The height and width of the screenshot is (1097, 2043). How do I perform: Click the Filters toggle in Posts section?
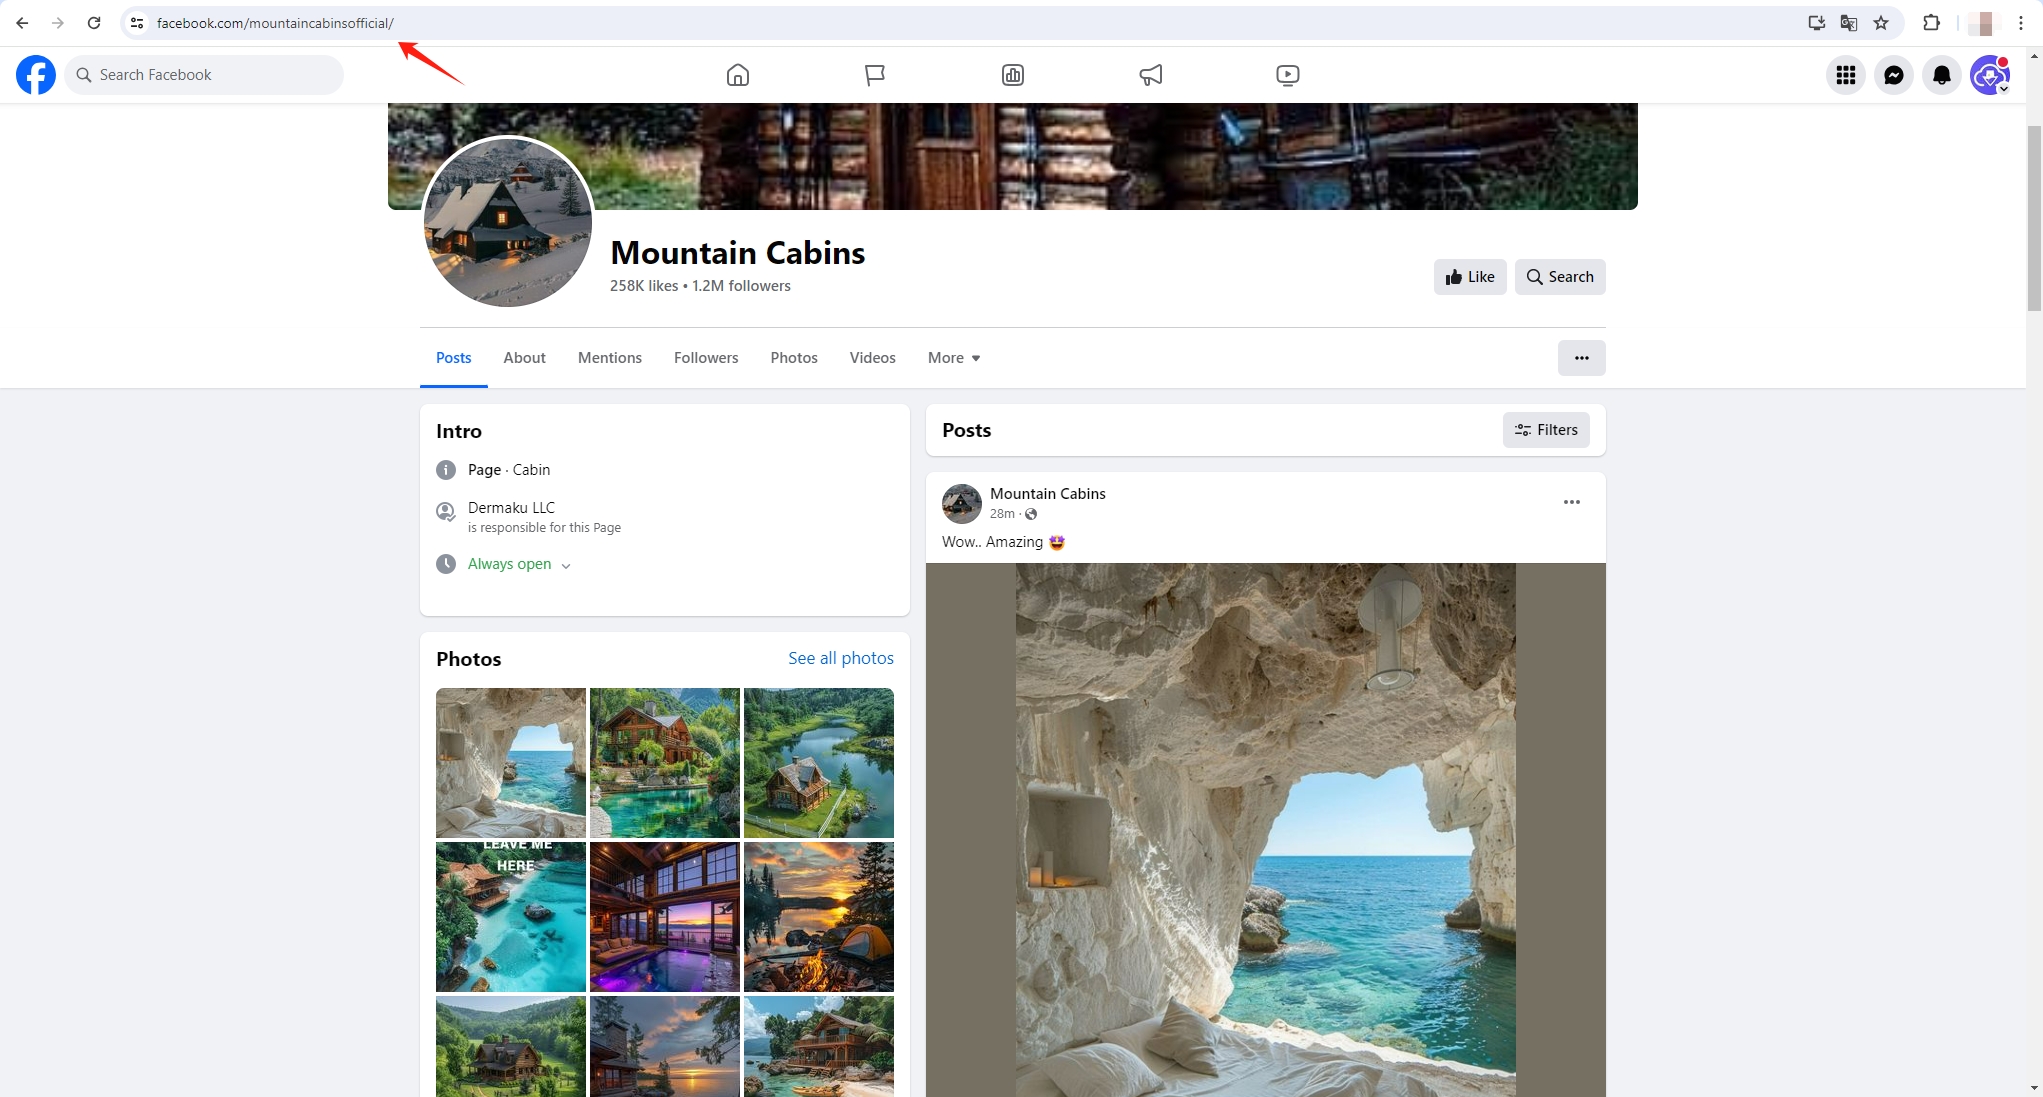pyautogui.click(x=1547, y=430)
